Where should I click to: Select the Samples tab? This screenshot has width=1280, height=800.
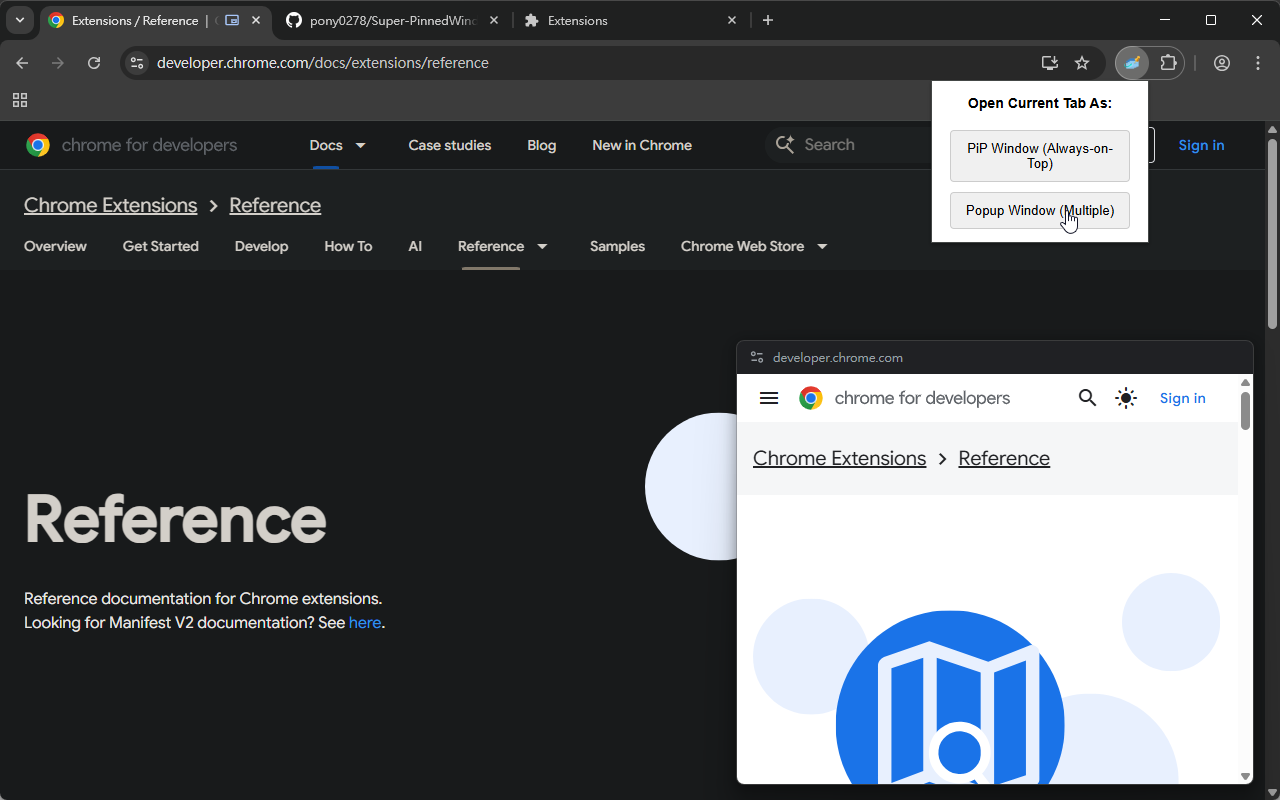click(x=617, y=246)
